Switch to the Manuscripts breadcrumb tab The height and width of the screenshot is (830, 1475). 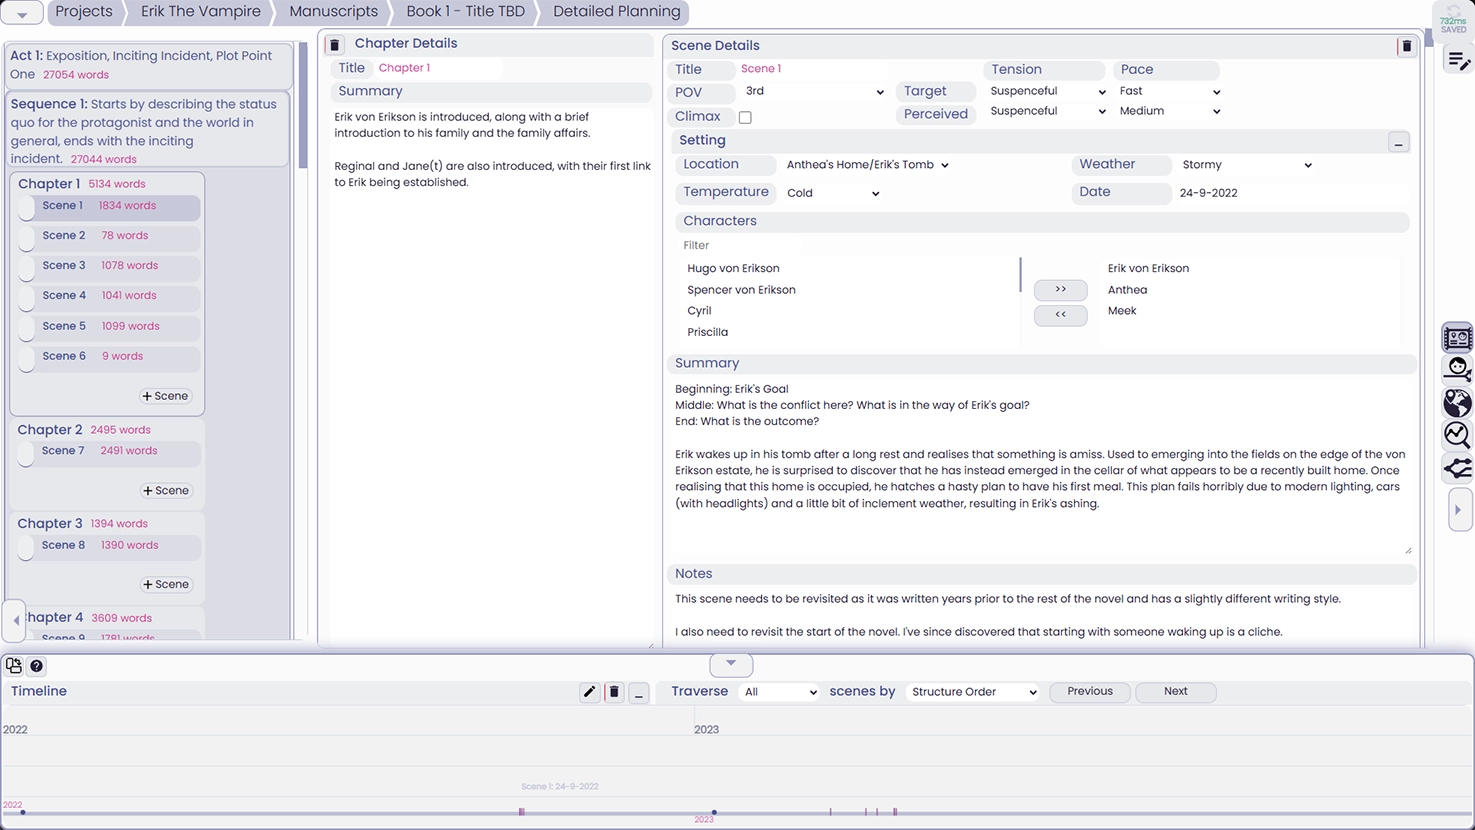(332, 13)
